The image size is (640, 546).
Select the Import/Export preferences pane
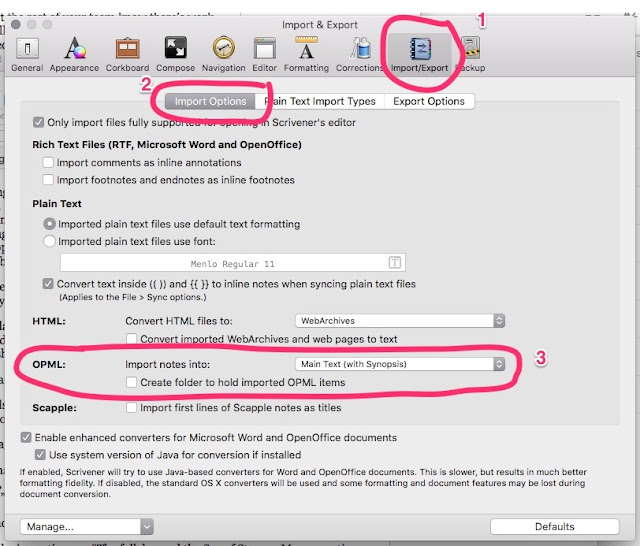tap(420, 55)
